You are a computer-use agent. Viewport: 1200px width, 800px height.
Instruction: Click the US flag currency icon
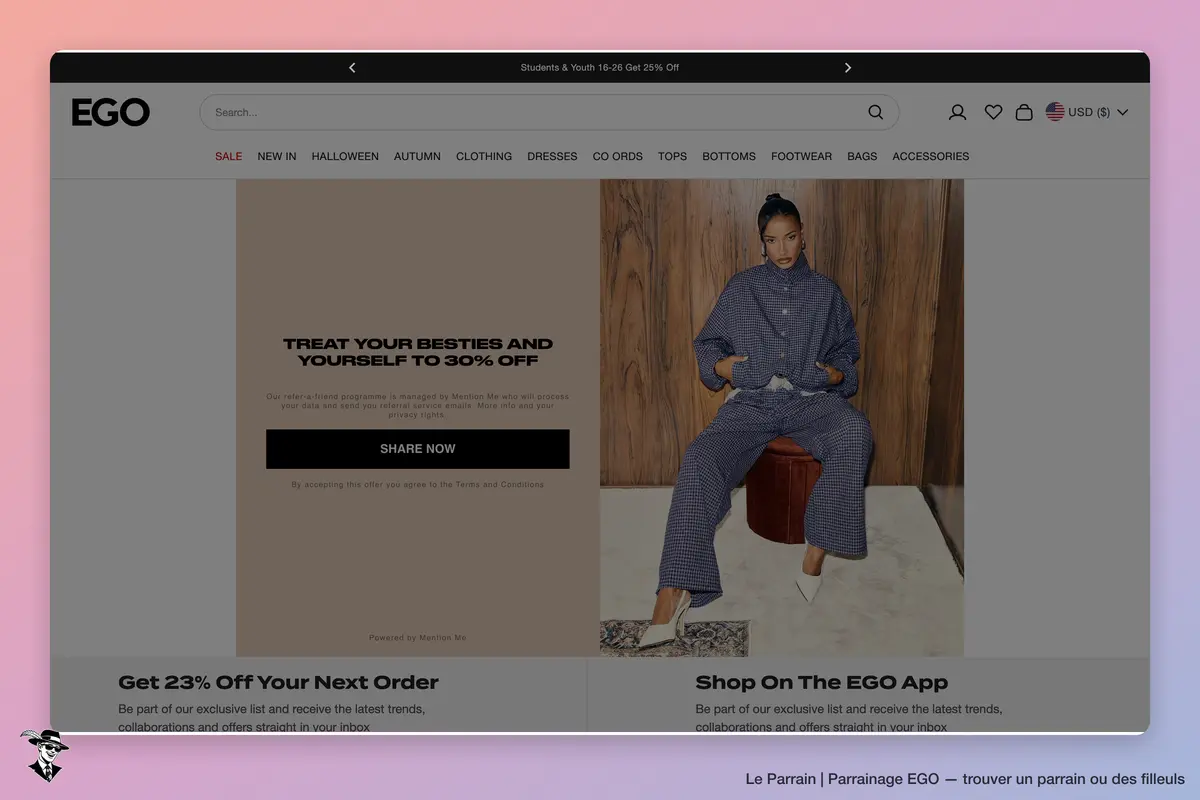coord(1055,112)
